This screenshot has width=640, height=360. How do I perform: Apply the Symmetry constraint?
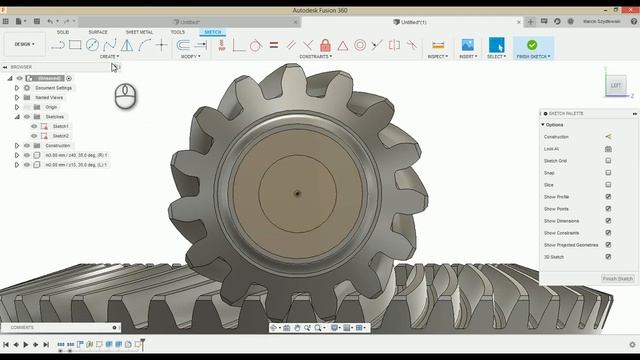394,45
